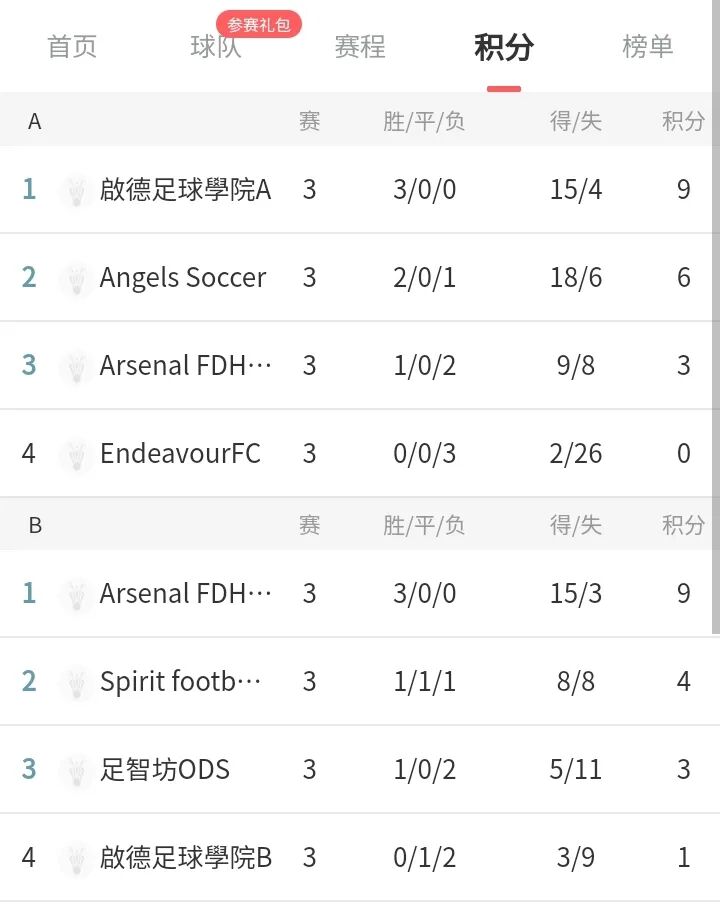Switch to the 赛程 tab

pyautogui.click(x=360, y=47)
